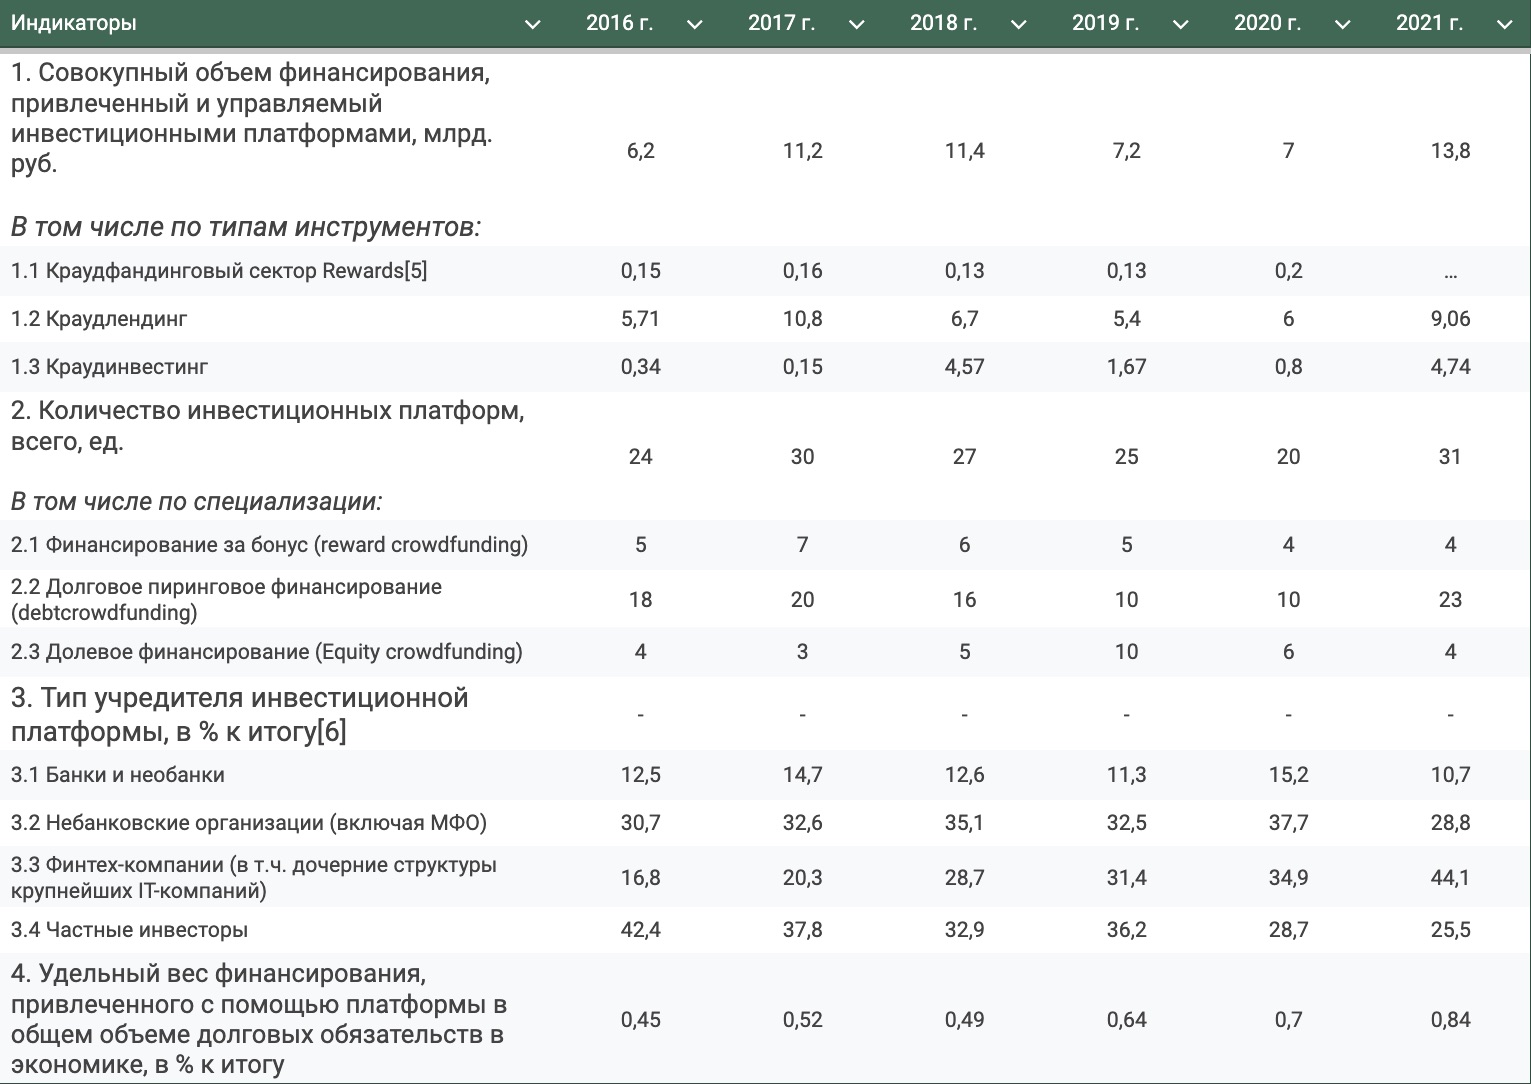Click the 2019 г. header label
The width and height of the screenshot is (1531, 1084).
tap(1106, 23)
